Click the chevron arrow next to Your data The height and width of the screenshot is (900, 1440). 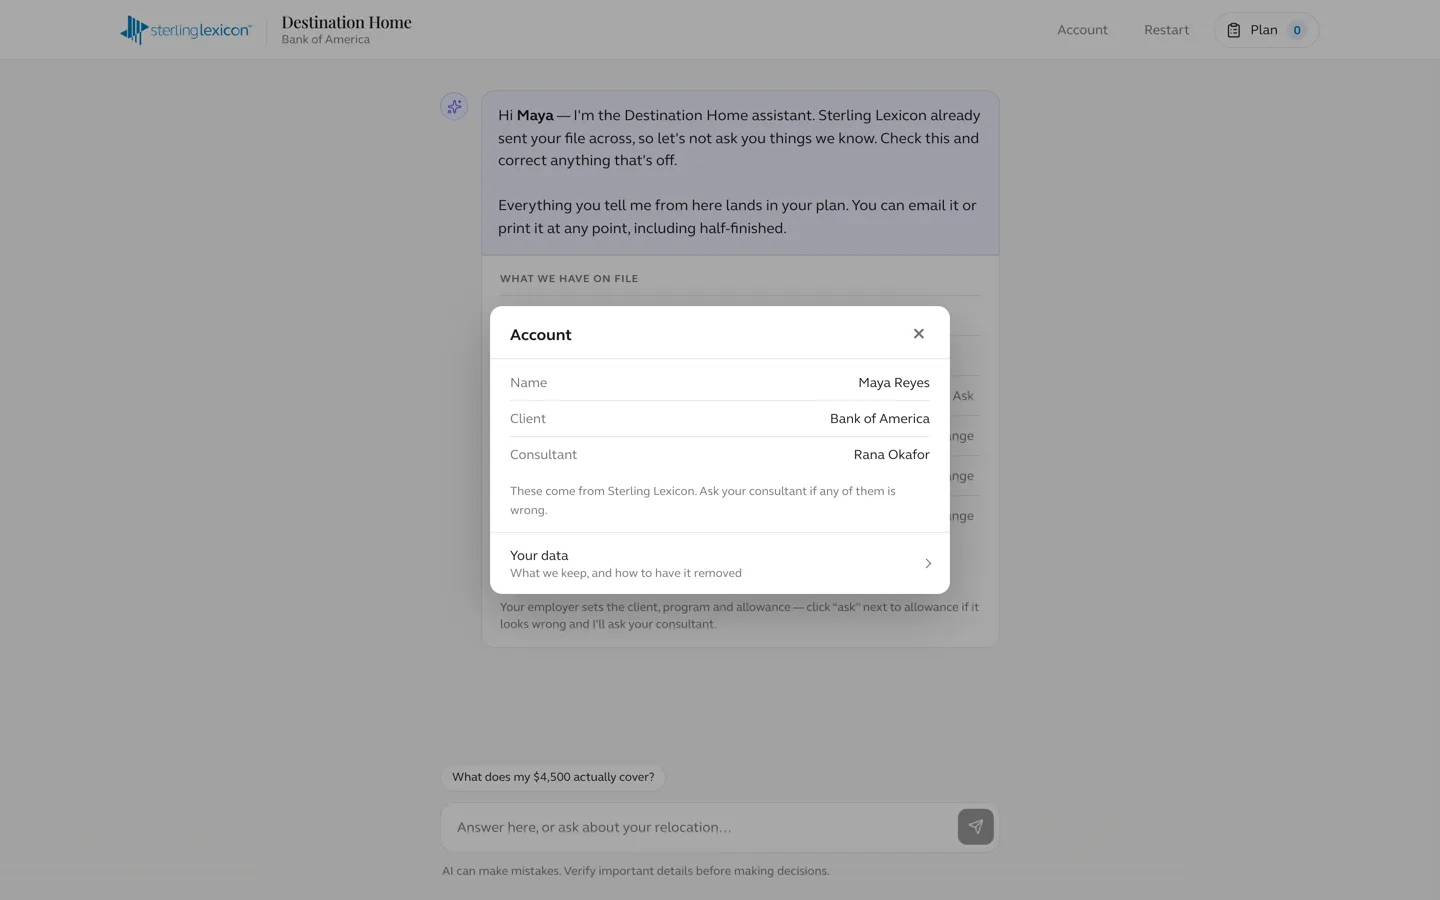coord(928,564)
